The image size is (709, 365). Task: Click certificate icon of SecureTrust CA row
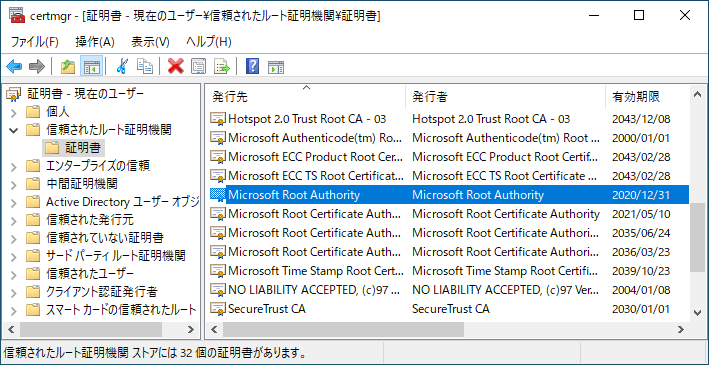point(217,309)
